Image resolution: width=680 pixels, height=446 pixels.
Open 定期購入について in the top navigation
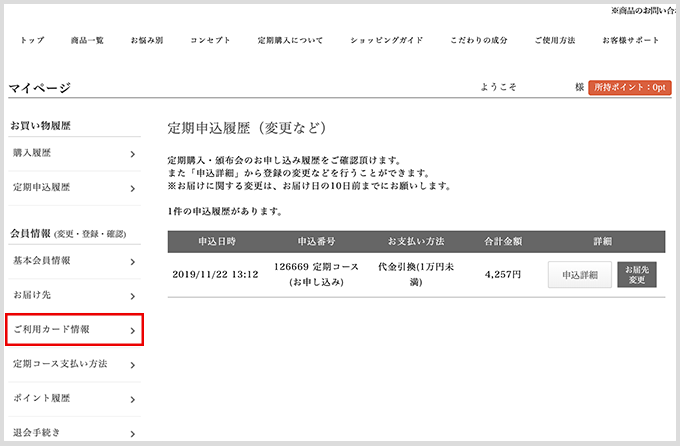[290, 40]
